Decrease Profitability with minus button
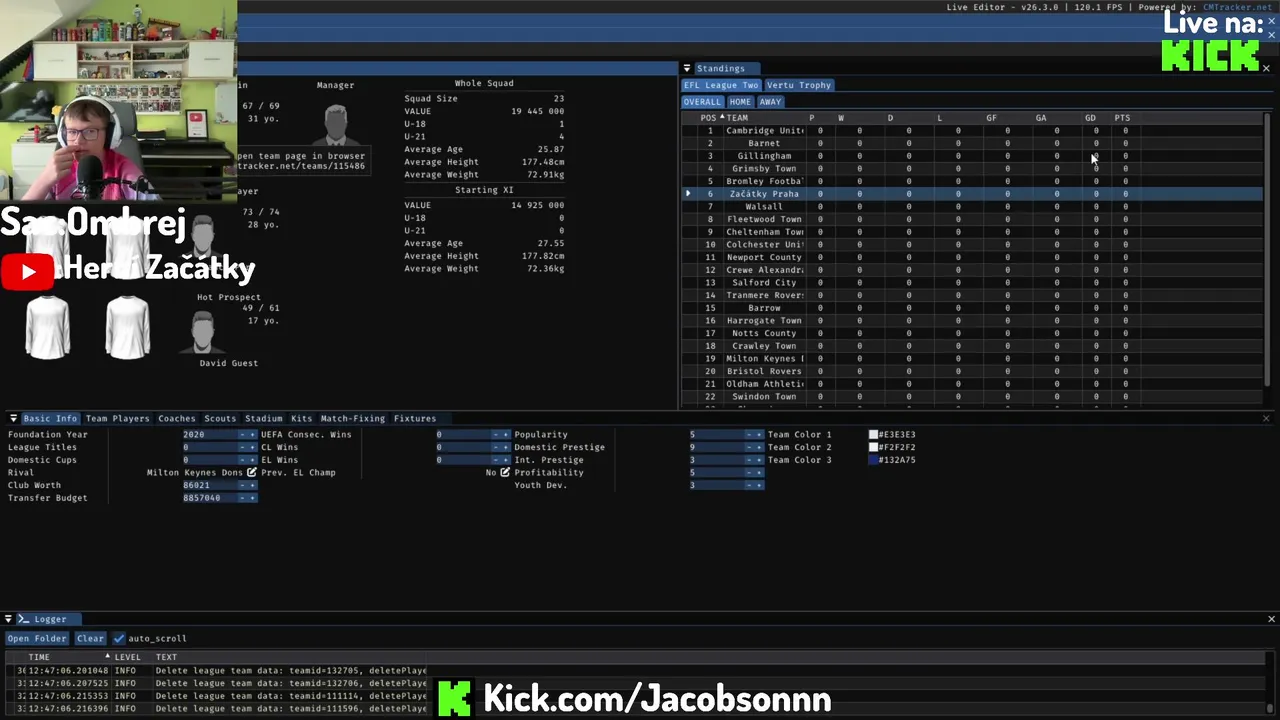 749,472
